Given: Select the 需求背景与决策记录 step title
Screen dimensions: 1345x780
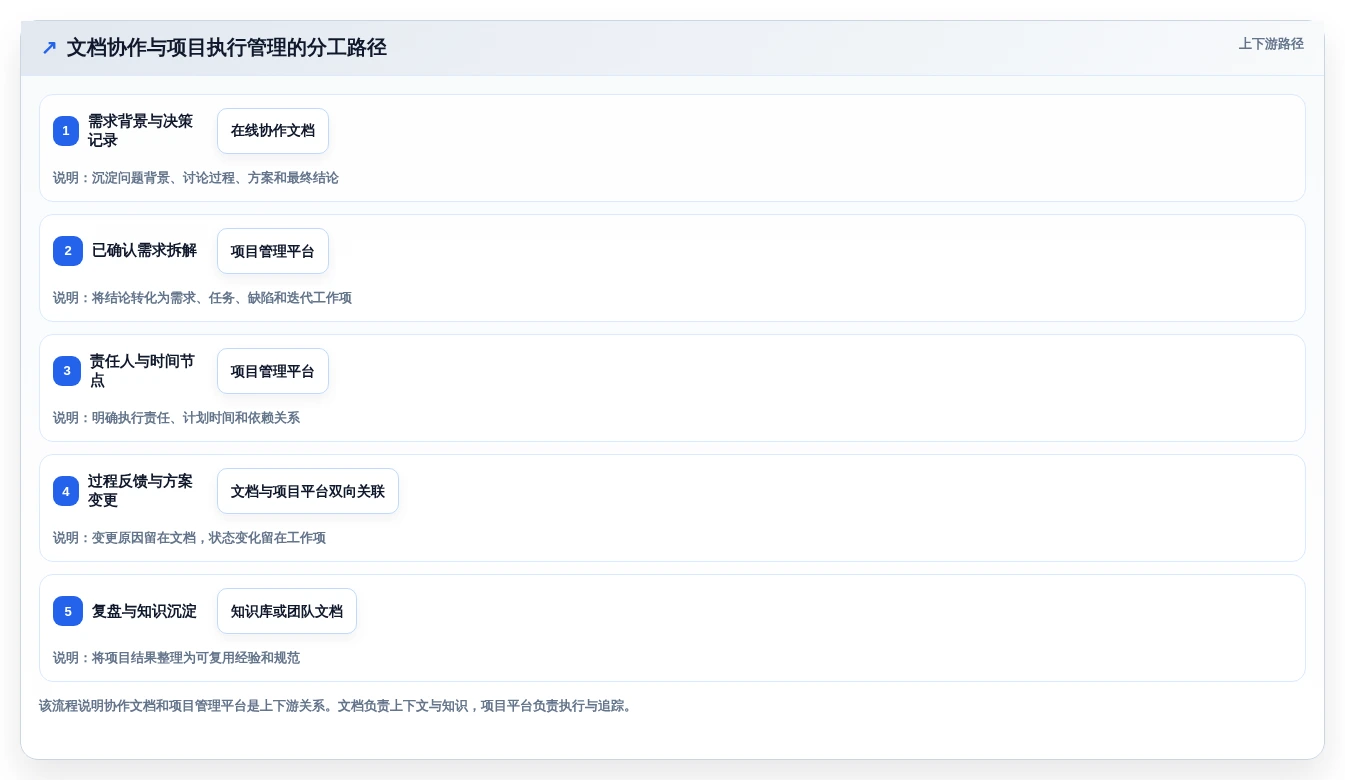Looking at the screenshot, I should coord(141,131).
